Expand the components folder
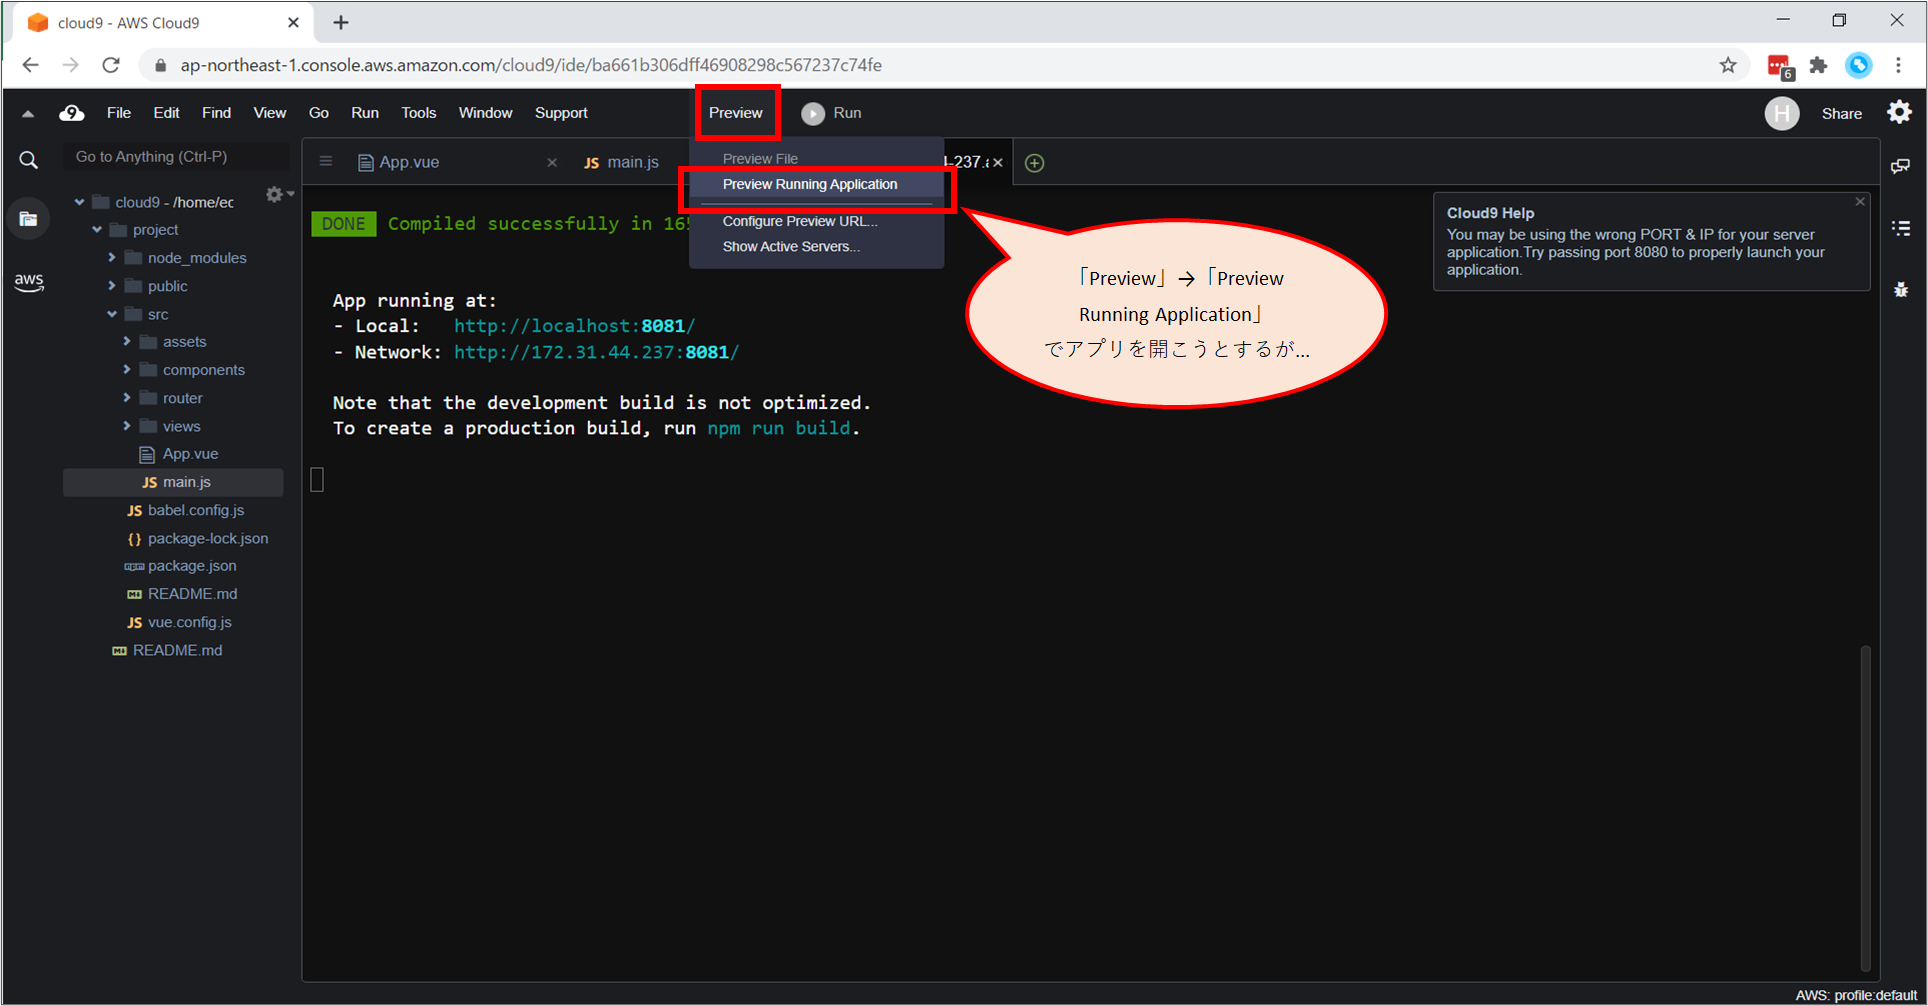Image resolution: width=1928 pixels, height=1006 pixels. pyautogui.click(x=127, y=370)
